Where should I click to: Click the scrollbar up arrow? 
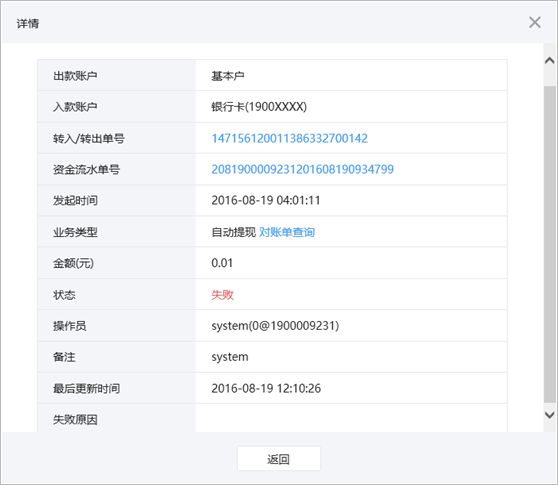[x=549, y=60]
